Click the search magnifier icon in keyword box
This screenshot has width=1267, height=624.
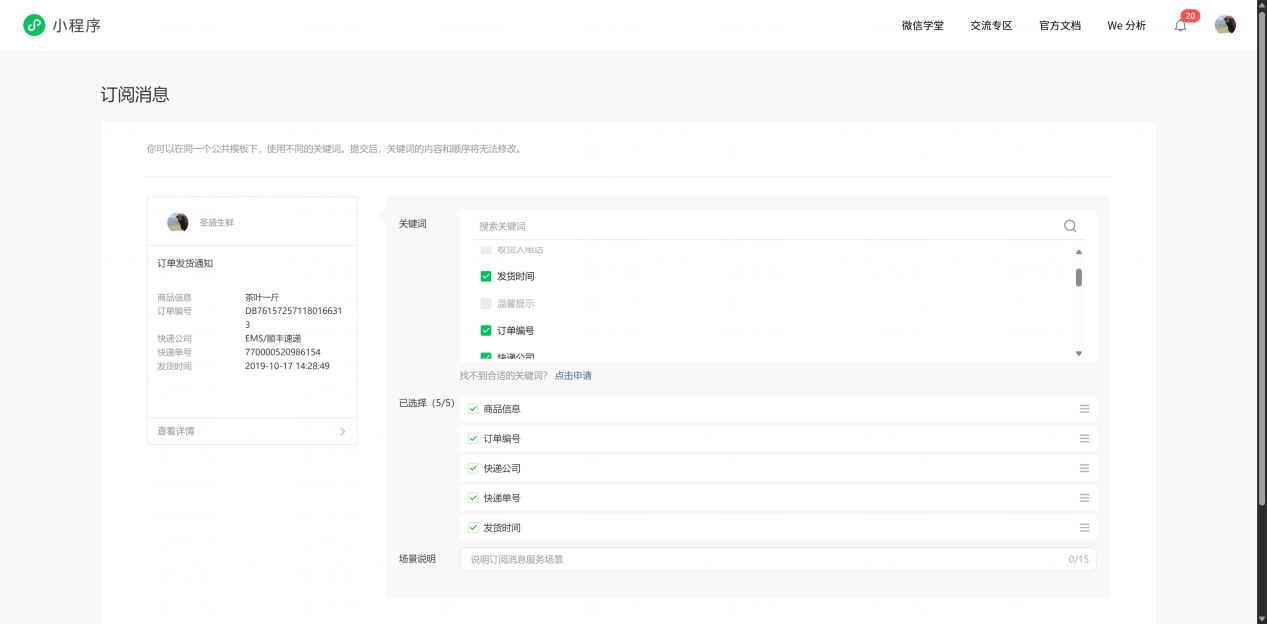pyautogui.click(x=1070, y=226)
